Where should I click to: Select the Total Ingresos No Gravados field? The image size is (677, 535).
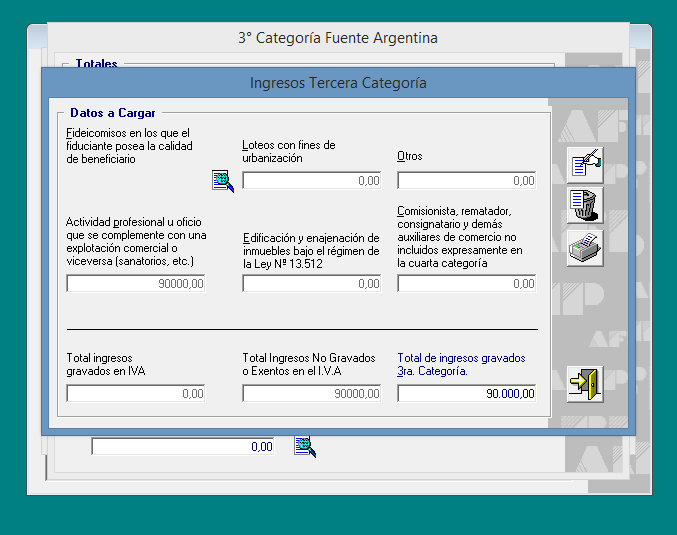(x=311, y=394)
